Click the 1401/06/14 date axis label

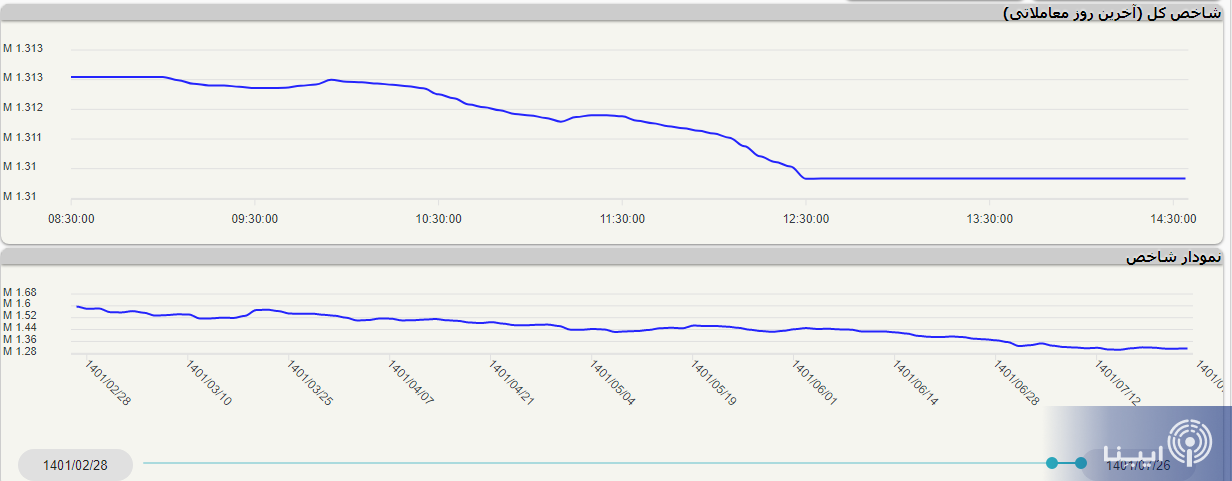(917, 384)
